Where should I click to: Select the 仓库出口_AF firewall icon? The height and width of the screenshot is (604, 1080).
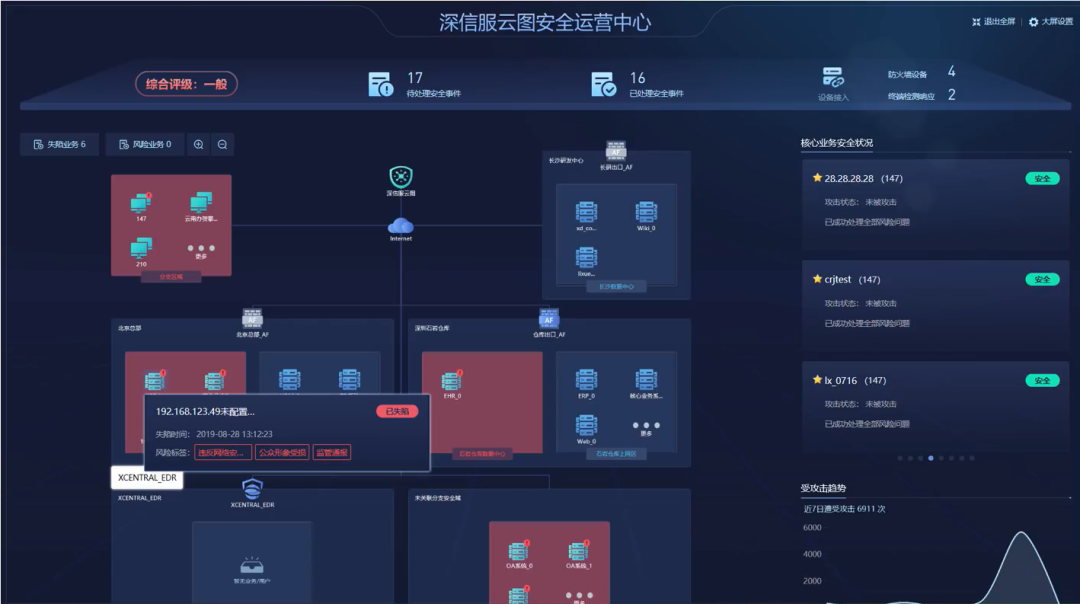click(x=548, y=318)
